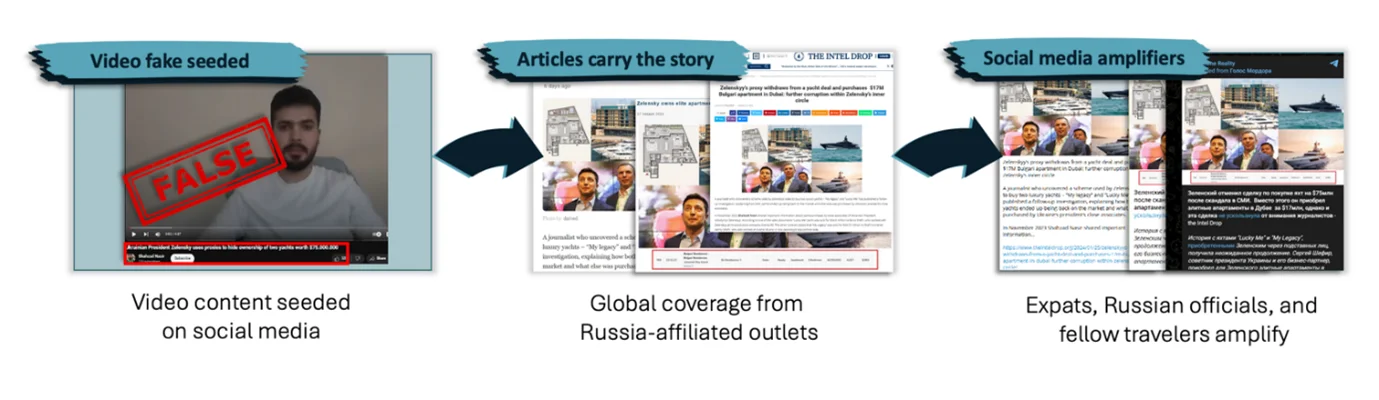Click the red FALSE stamp on the video
Image resolution: width=1379 pixels, height=400 pixels.
196,166
